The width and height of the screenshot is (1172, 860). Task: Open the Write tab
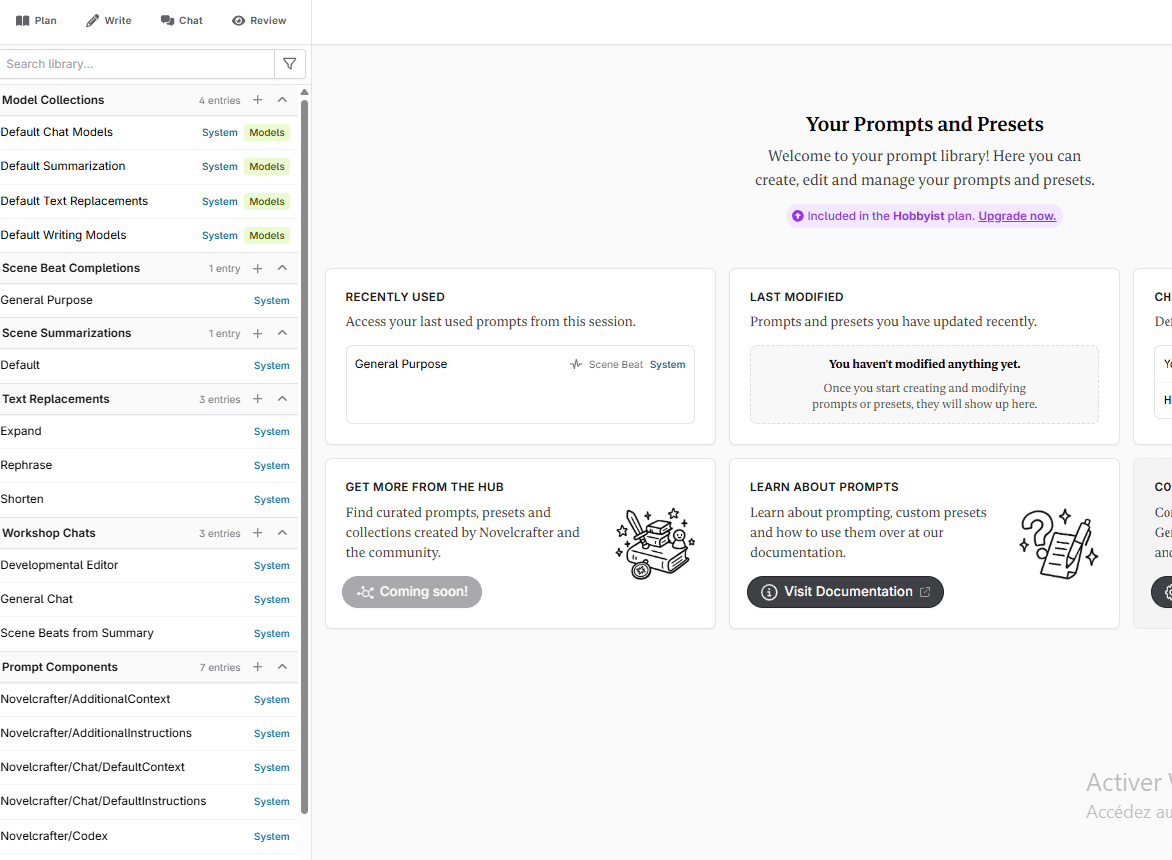pos(108,20)
